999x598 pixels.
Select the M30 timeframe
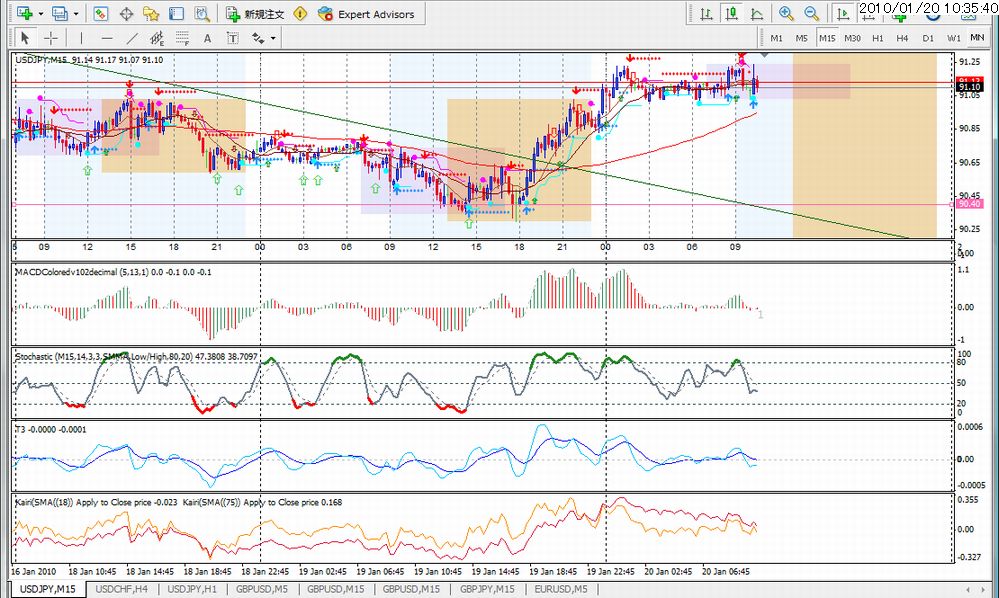click(x=852, y=38)
